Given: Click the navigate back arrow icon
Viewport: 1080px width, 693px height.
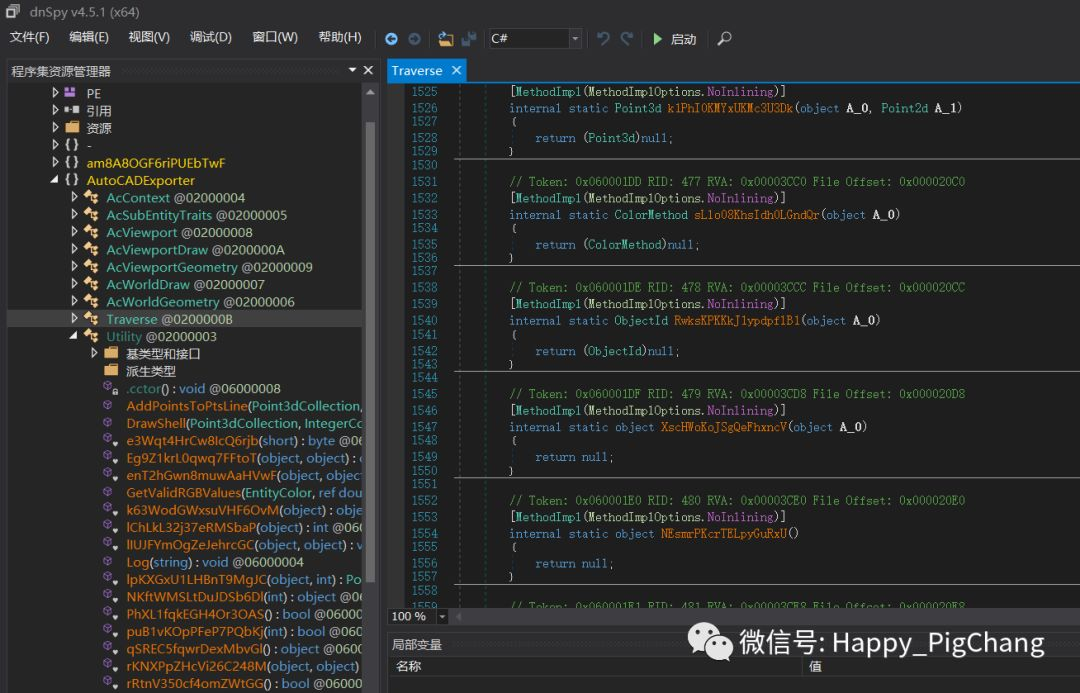Looking at the screenshot, I should pos(391,39).
